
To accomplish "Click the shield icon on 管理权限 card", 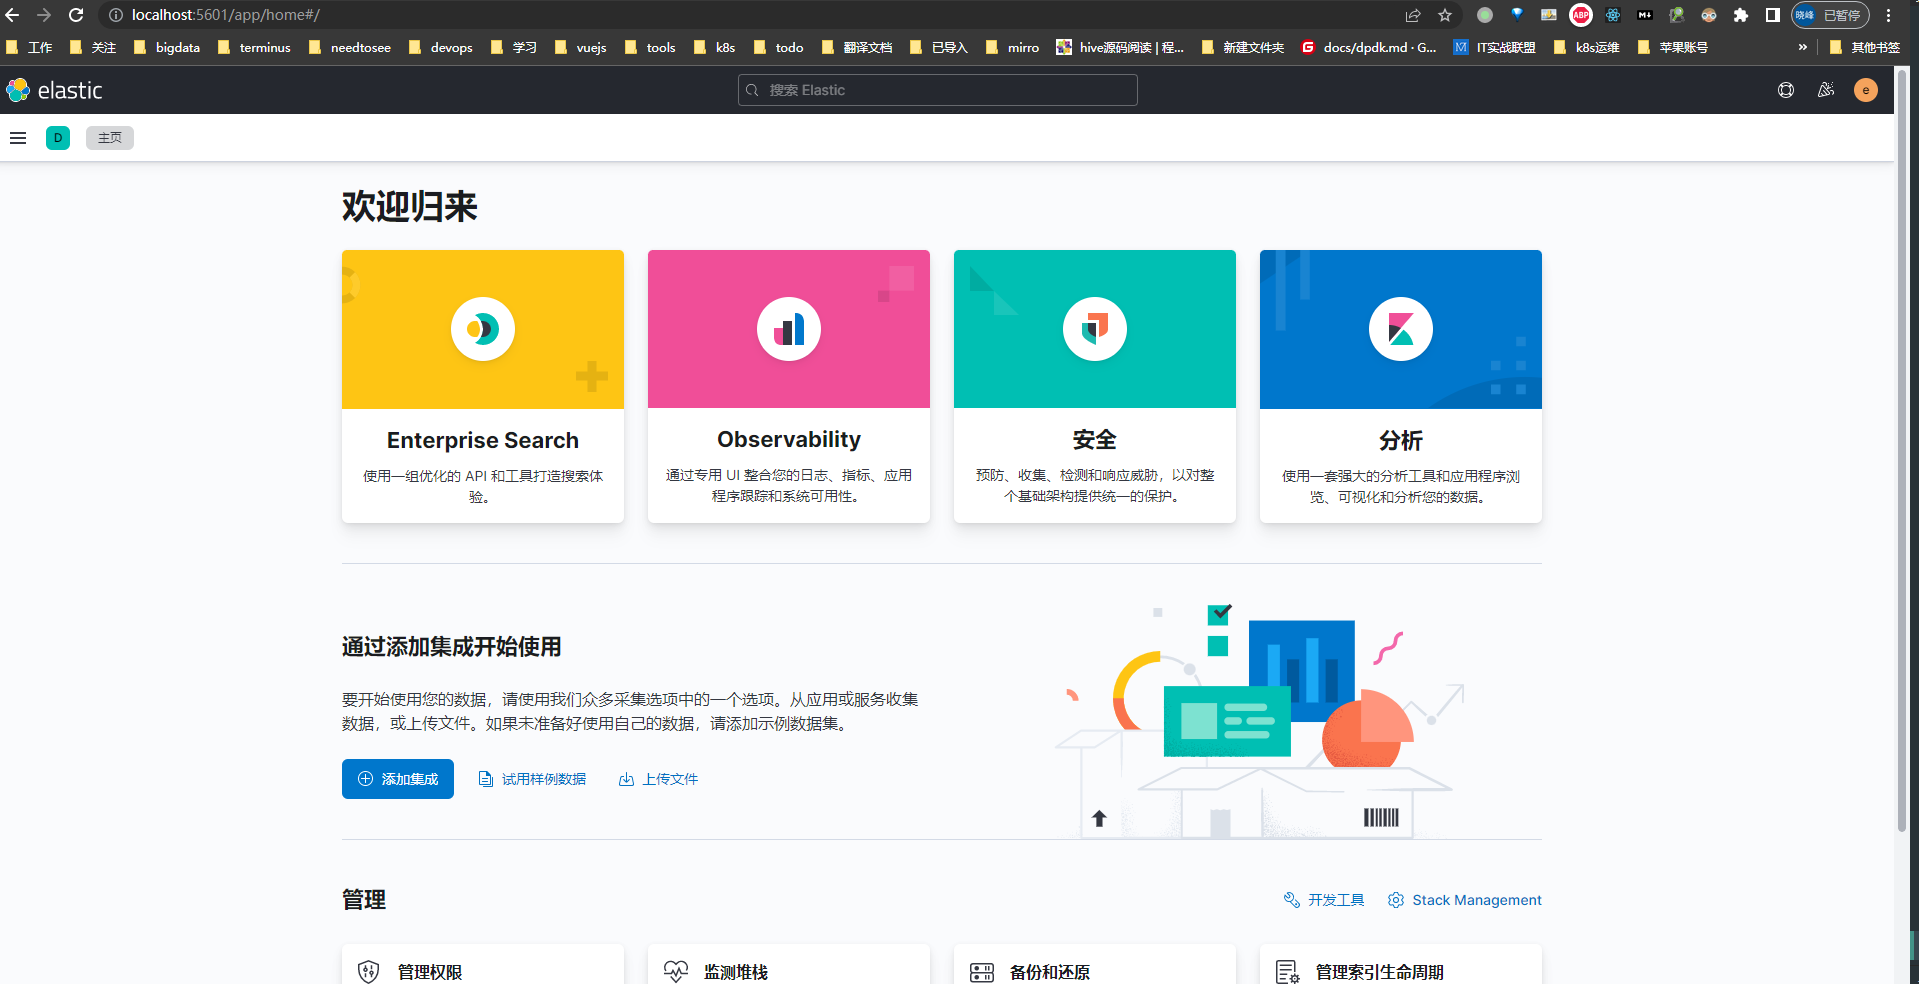I will pos(369,972).
